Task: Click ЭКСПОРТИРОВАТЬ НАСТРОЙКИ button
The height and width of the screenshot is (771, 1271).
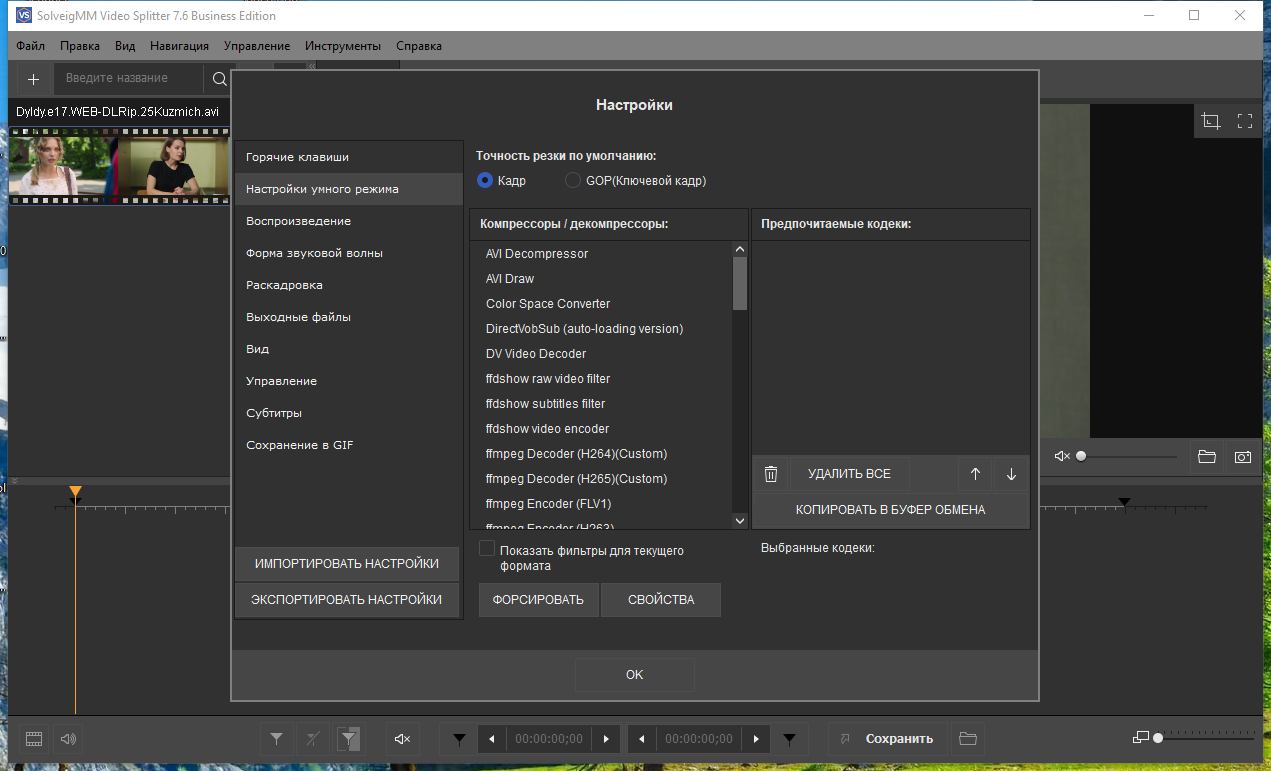Action: pyautogui.click(x=347, y=600)
